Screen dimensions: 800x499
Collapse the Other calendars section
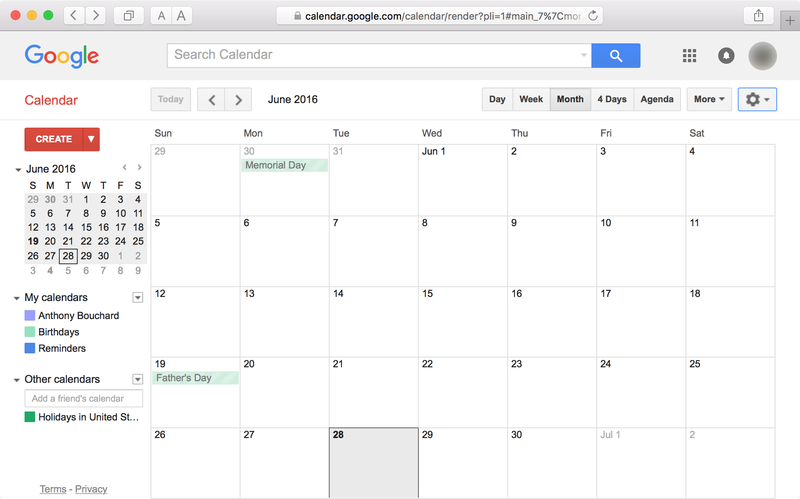17,380
